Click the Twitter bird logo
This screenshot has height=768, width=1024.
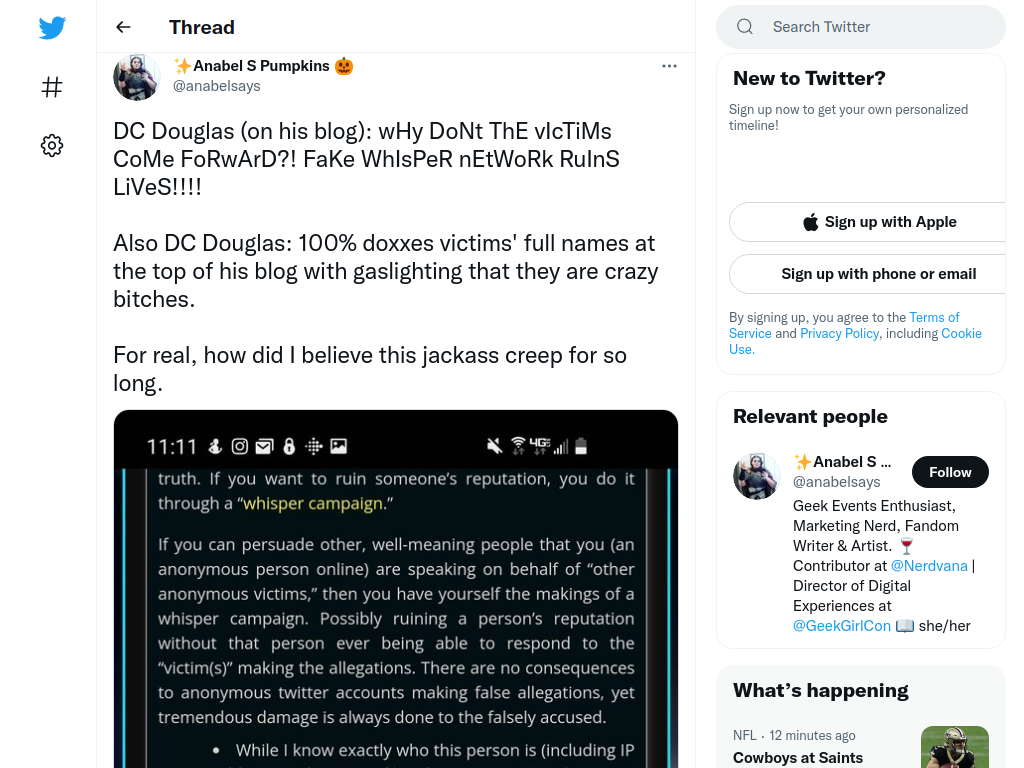[52, 27]
